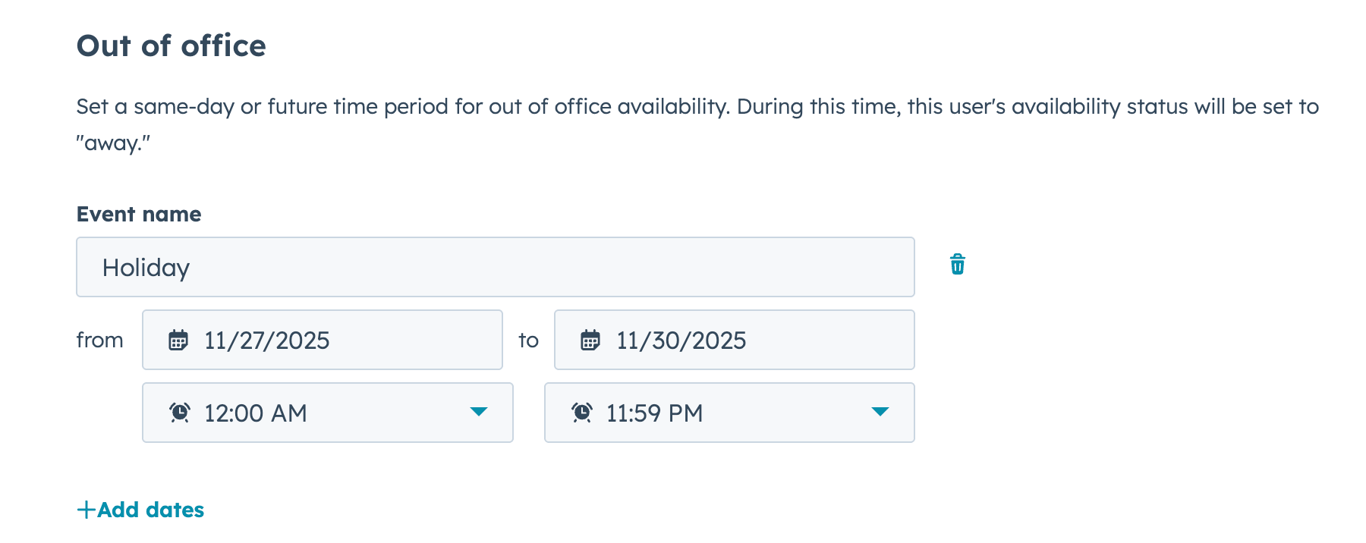Open the from date field 11/27/2025
1366x543 pixels.
pos(322,340)
